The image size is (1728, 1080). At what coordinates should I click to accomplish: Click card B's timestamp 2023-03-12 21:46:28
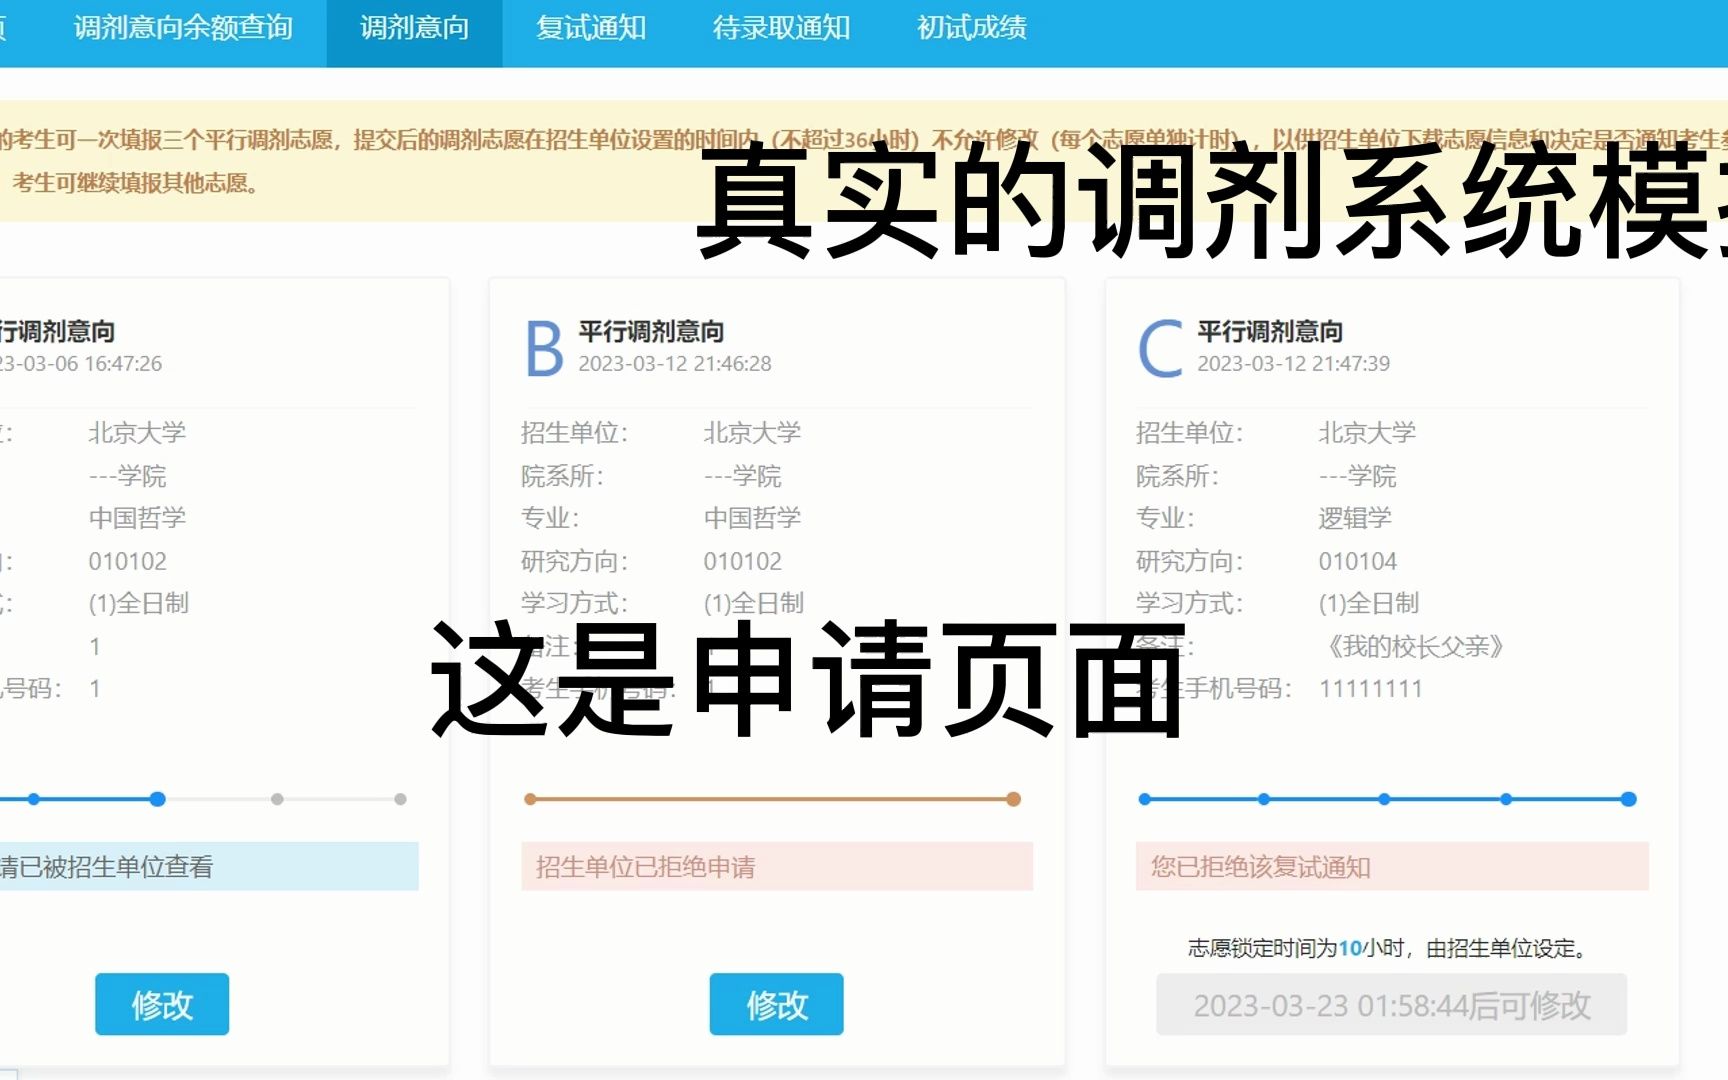point(675,363)
